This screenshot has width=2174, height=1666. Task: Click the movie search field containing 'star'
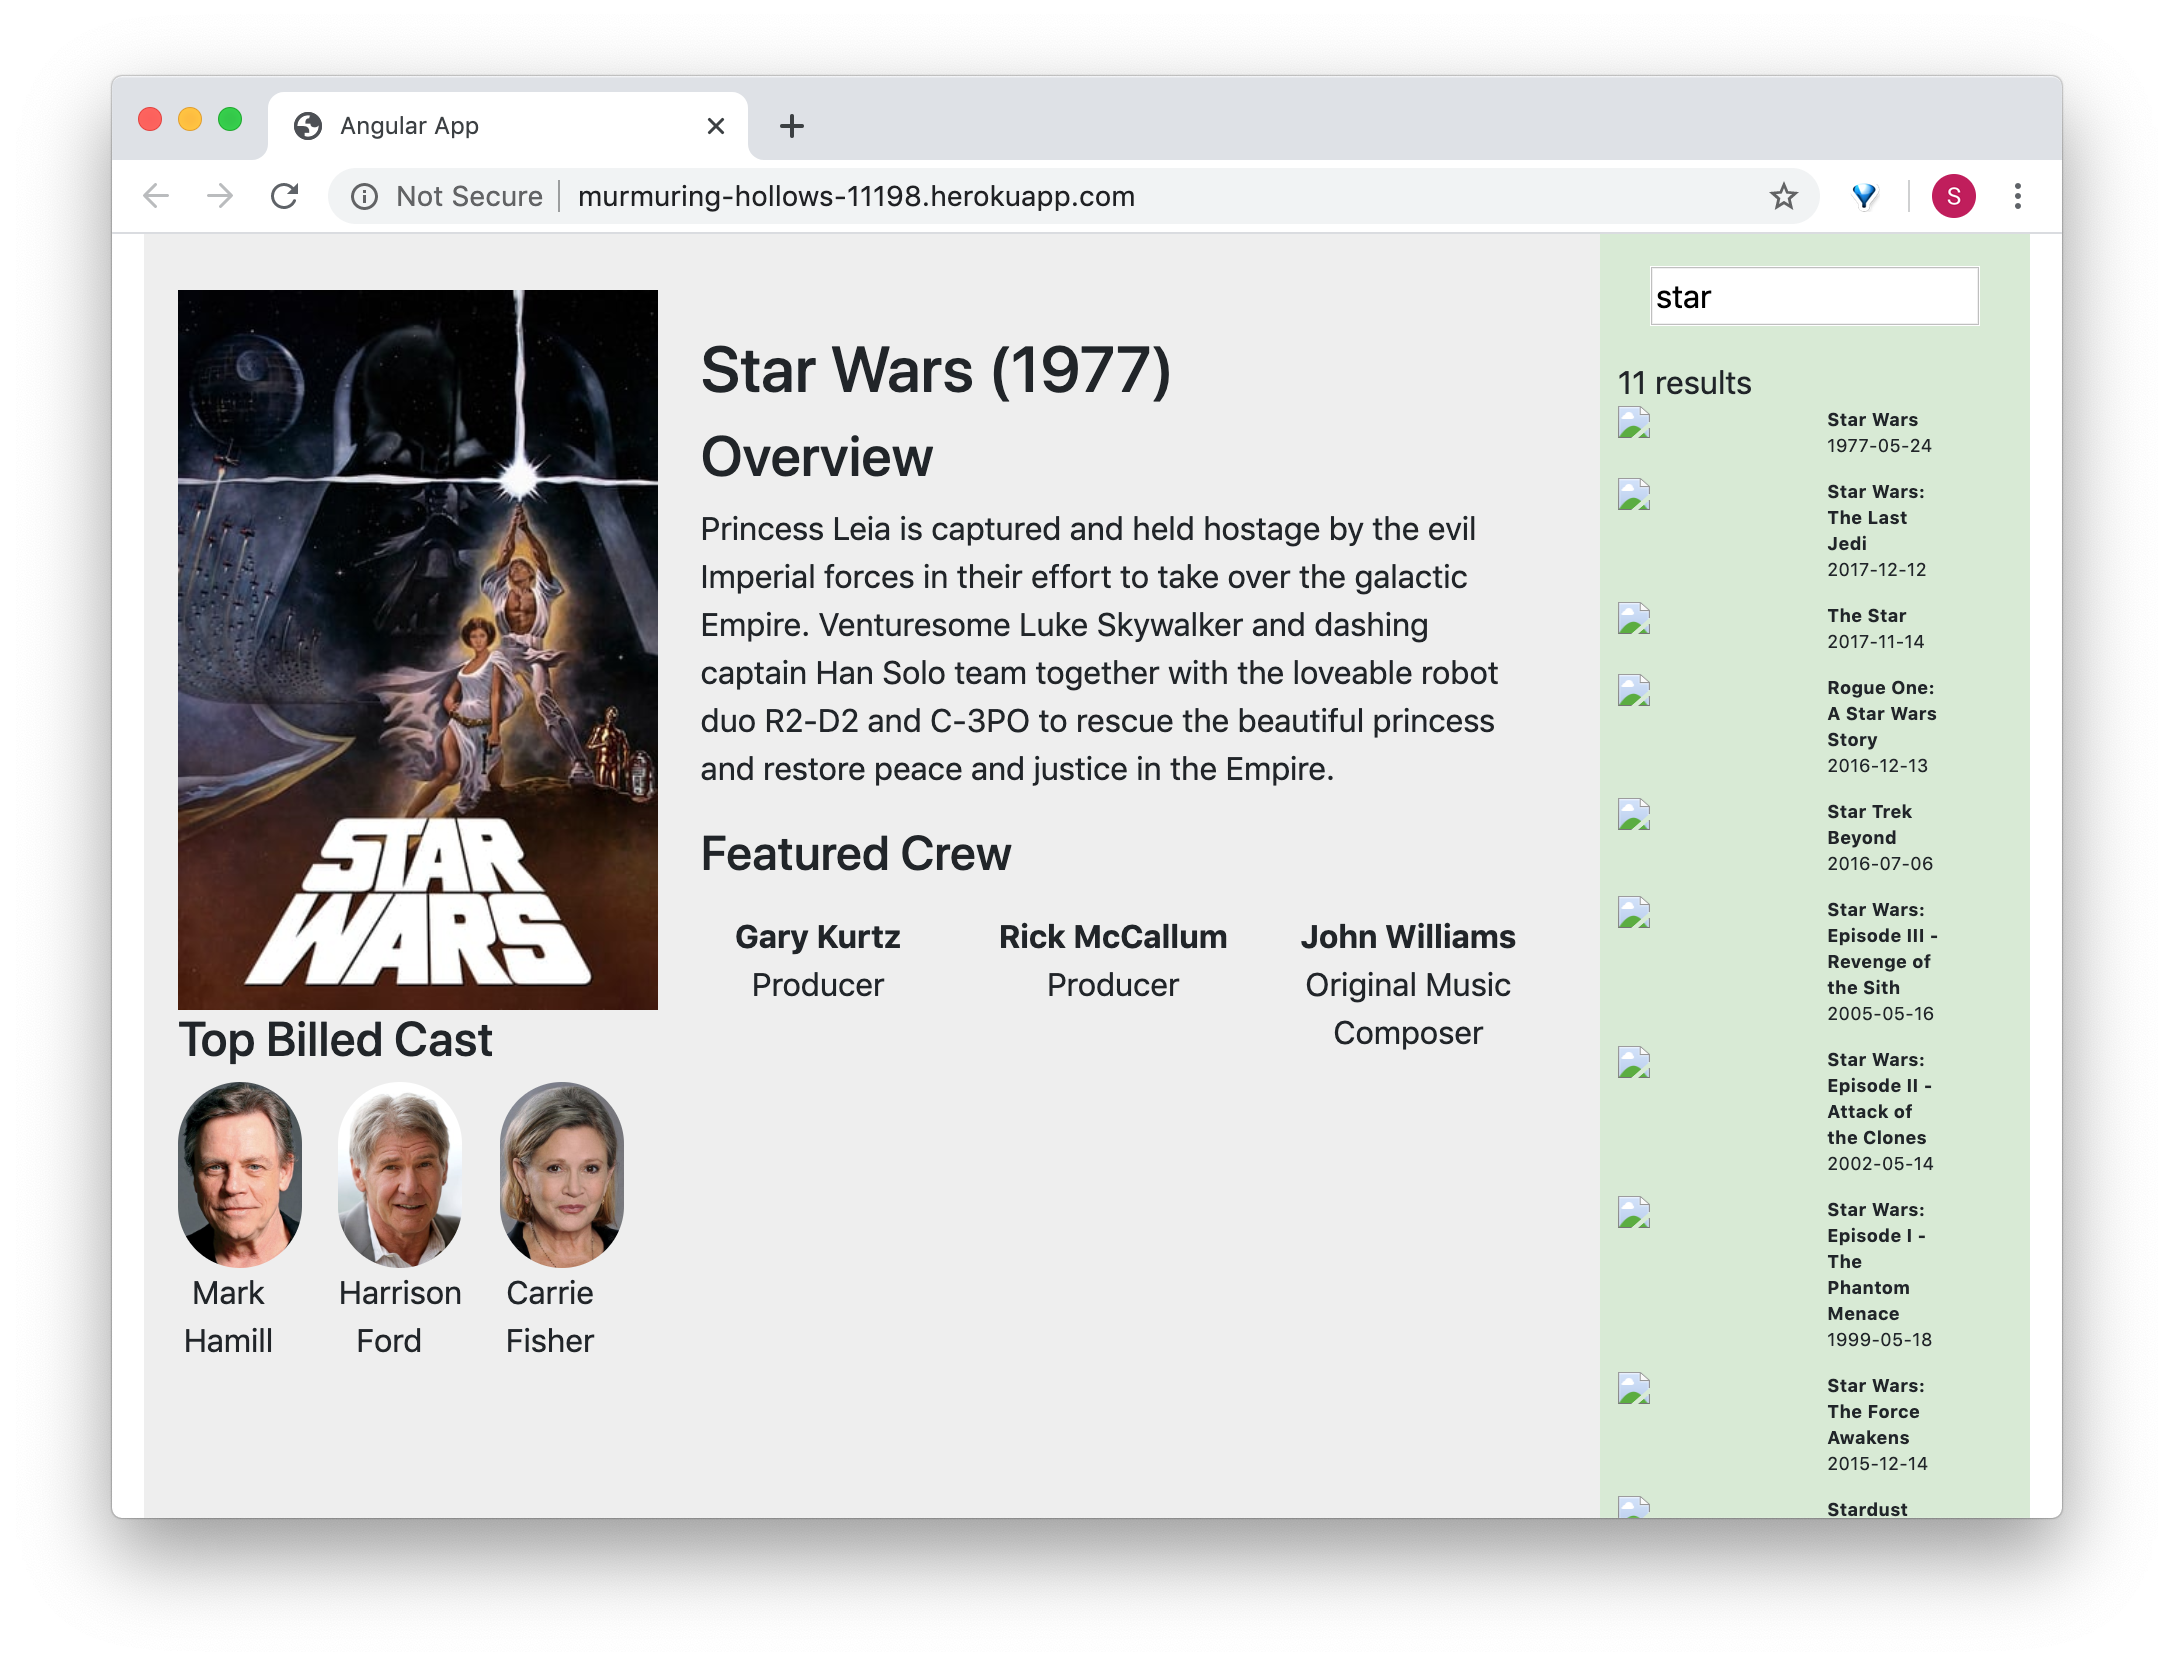[1813, 297]
